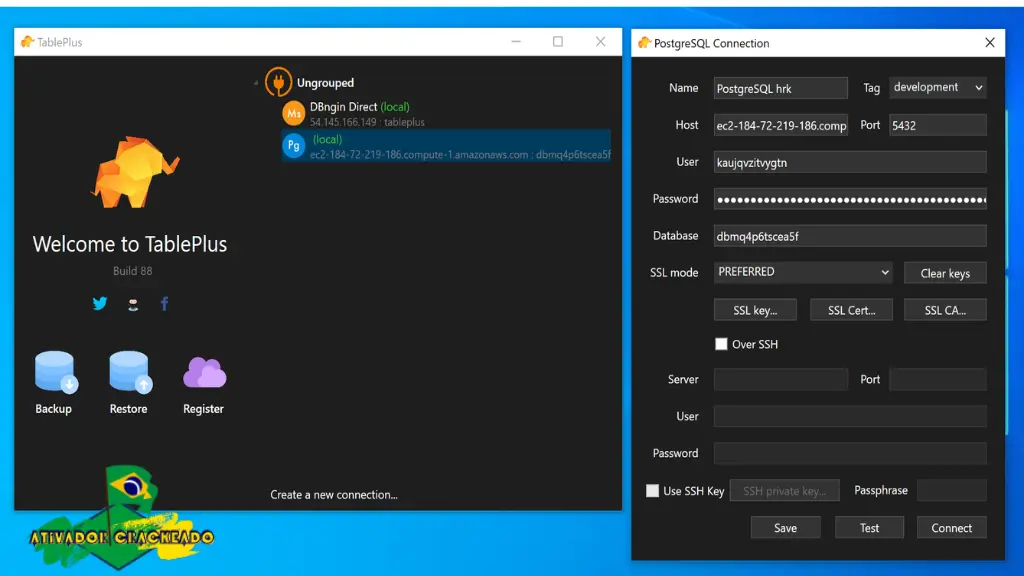Click the Save button
1024x576 pixels.
tap(786, 528)
